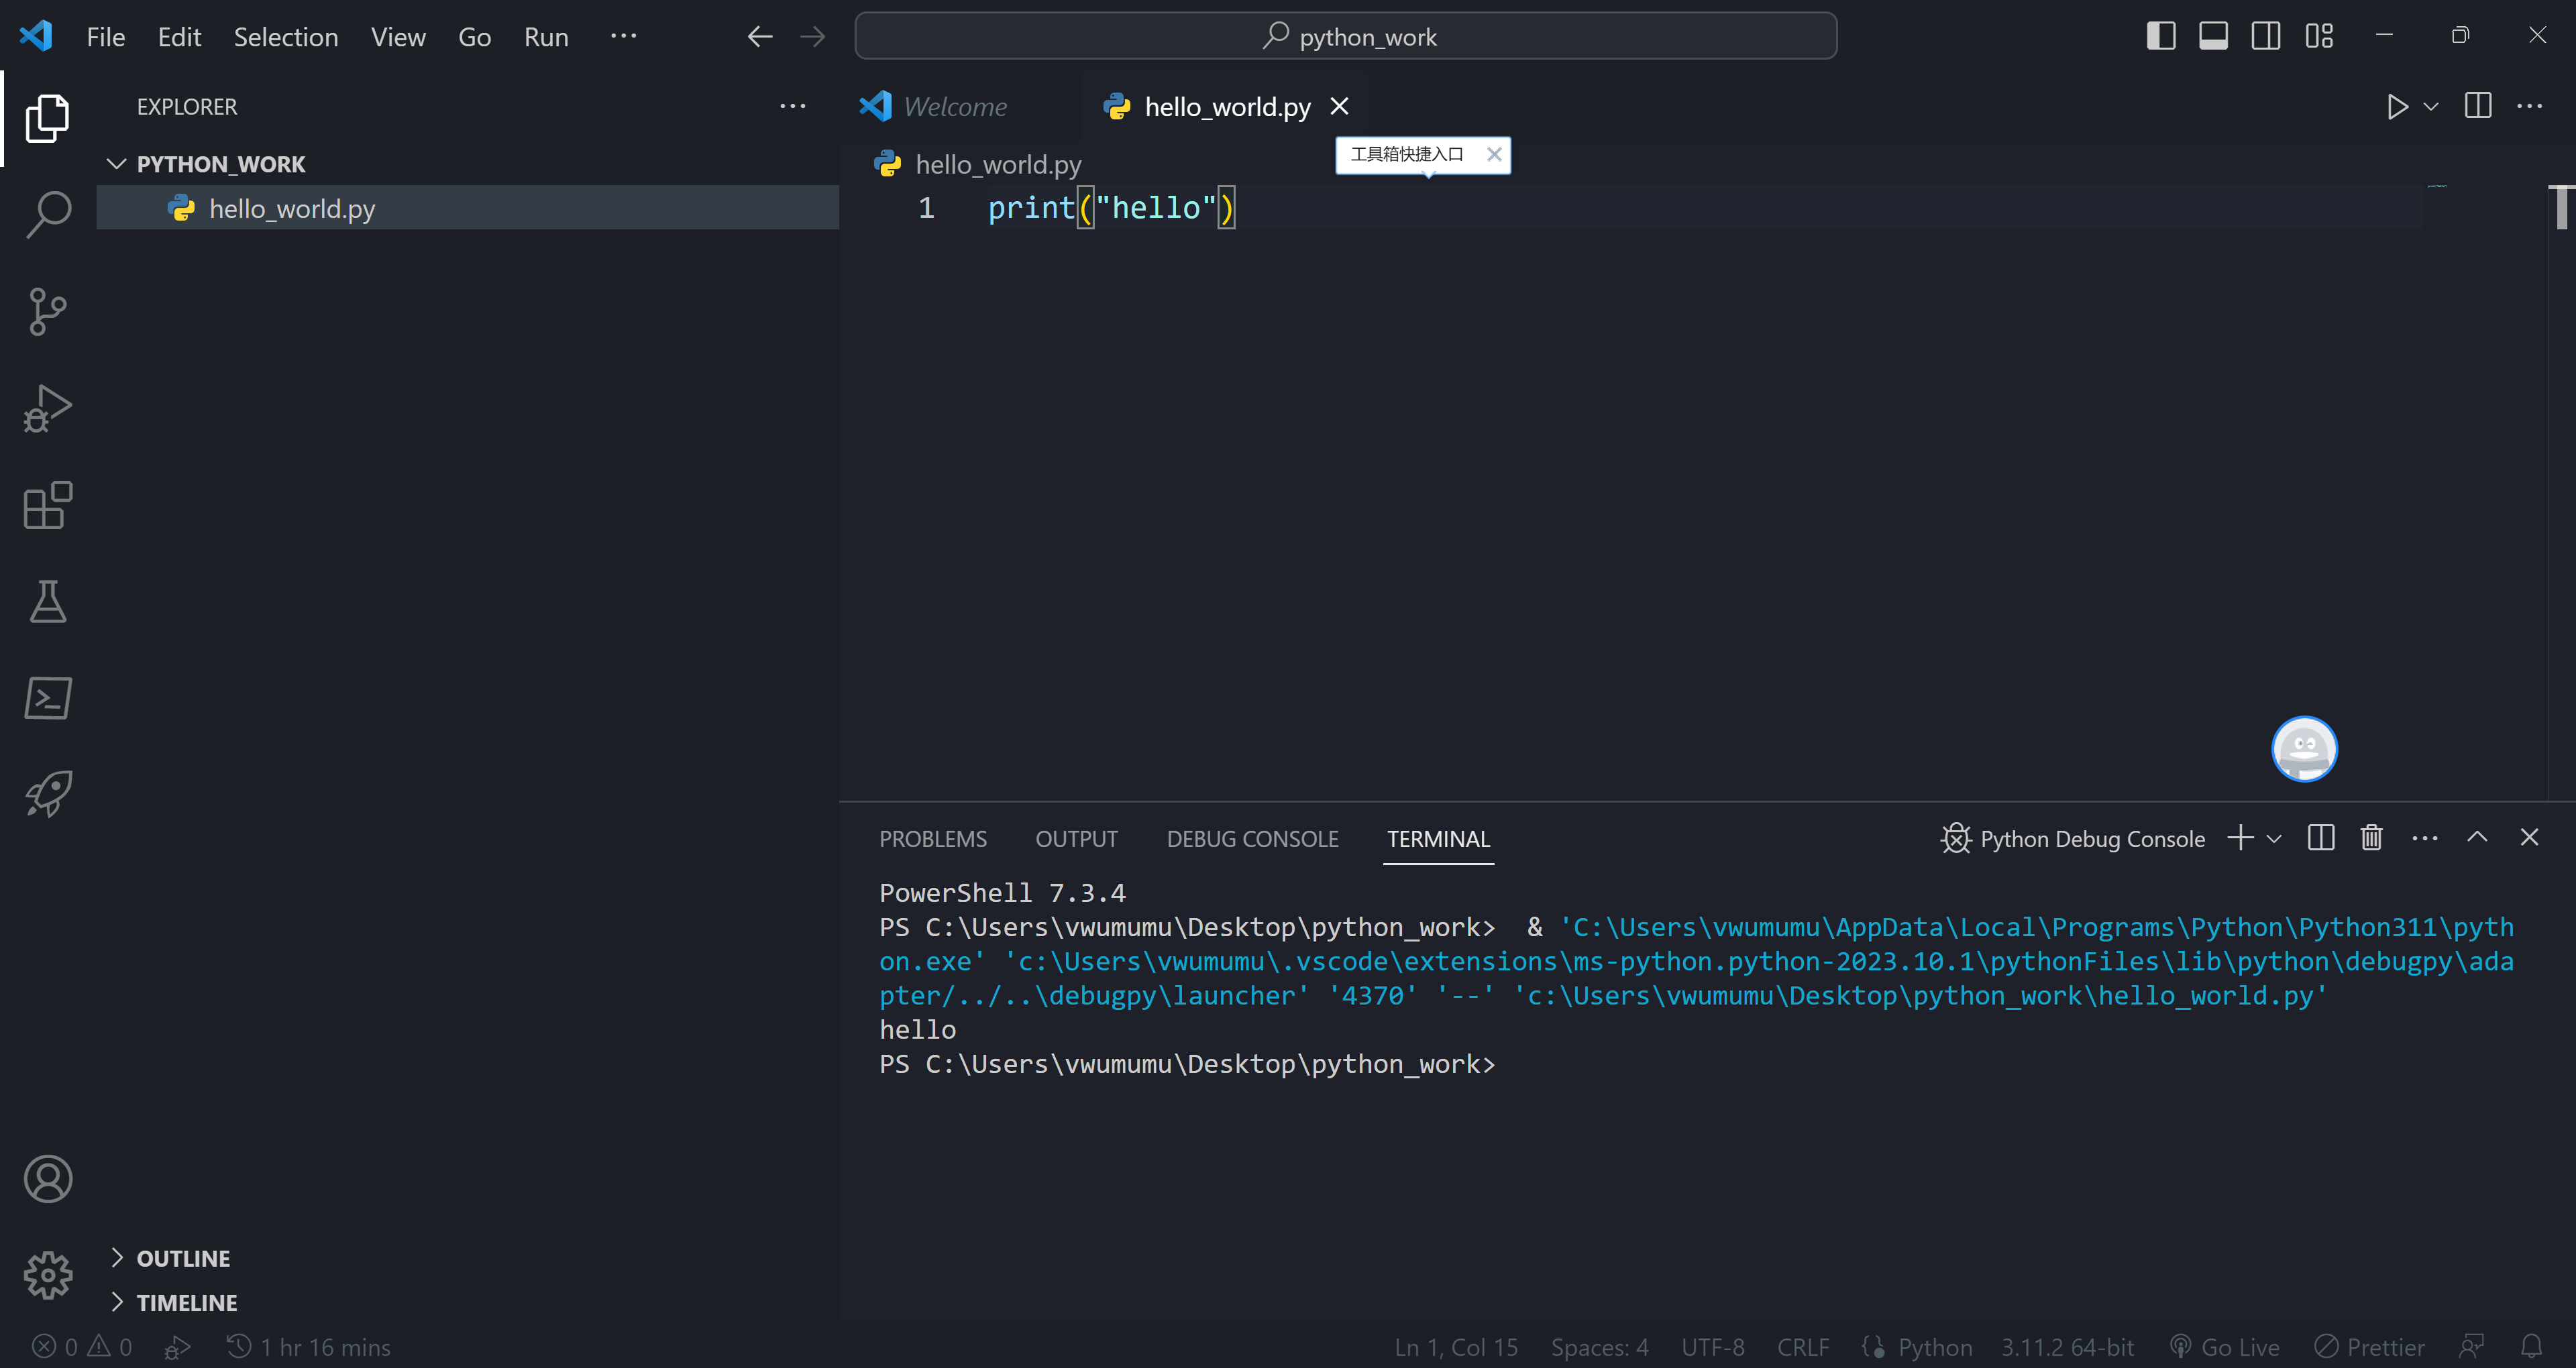Open the Manage gear settings icon
This screenshot has height=1368, width=2576.
pos(47,1275)
